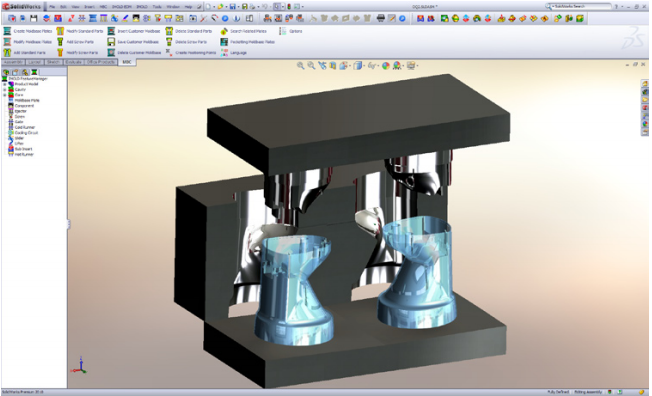Image resolution: width=652 pixels, height=396 pixels.
Task: Click Pocketing Moldbase Plates icon
Action: (x=224, y=42)
